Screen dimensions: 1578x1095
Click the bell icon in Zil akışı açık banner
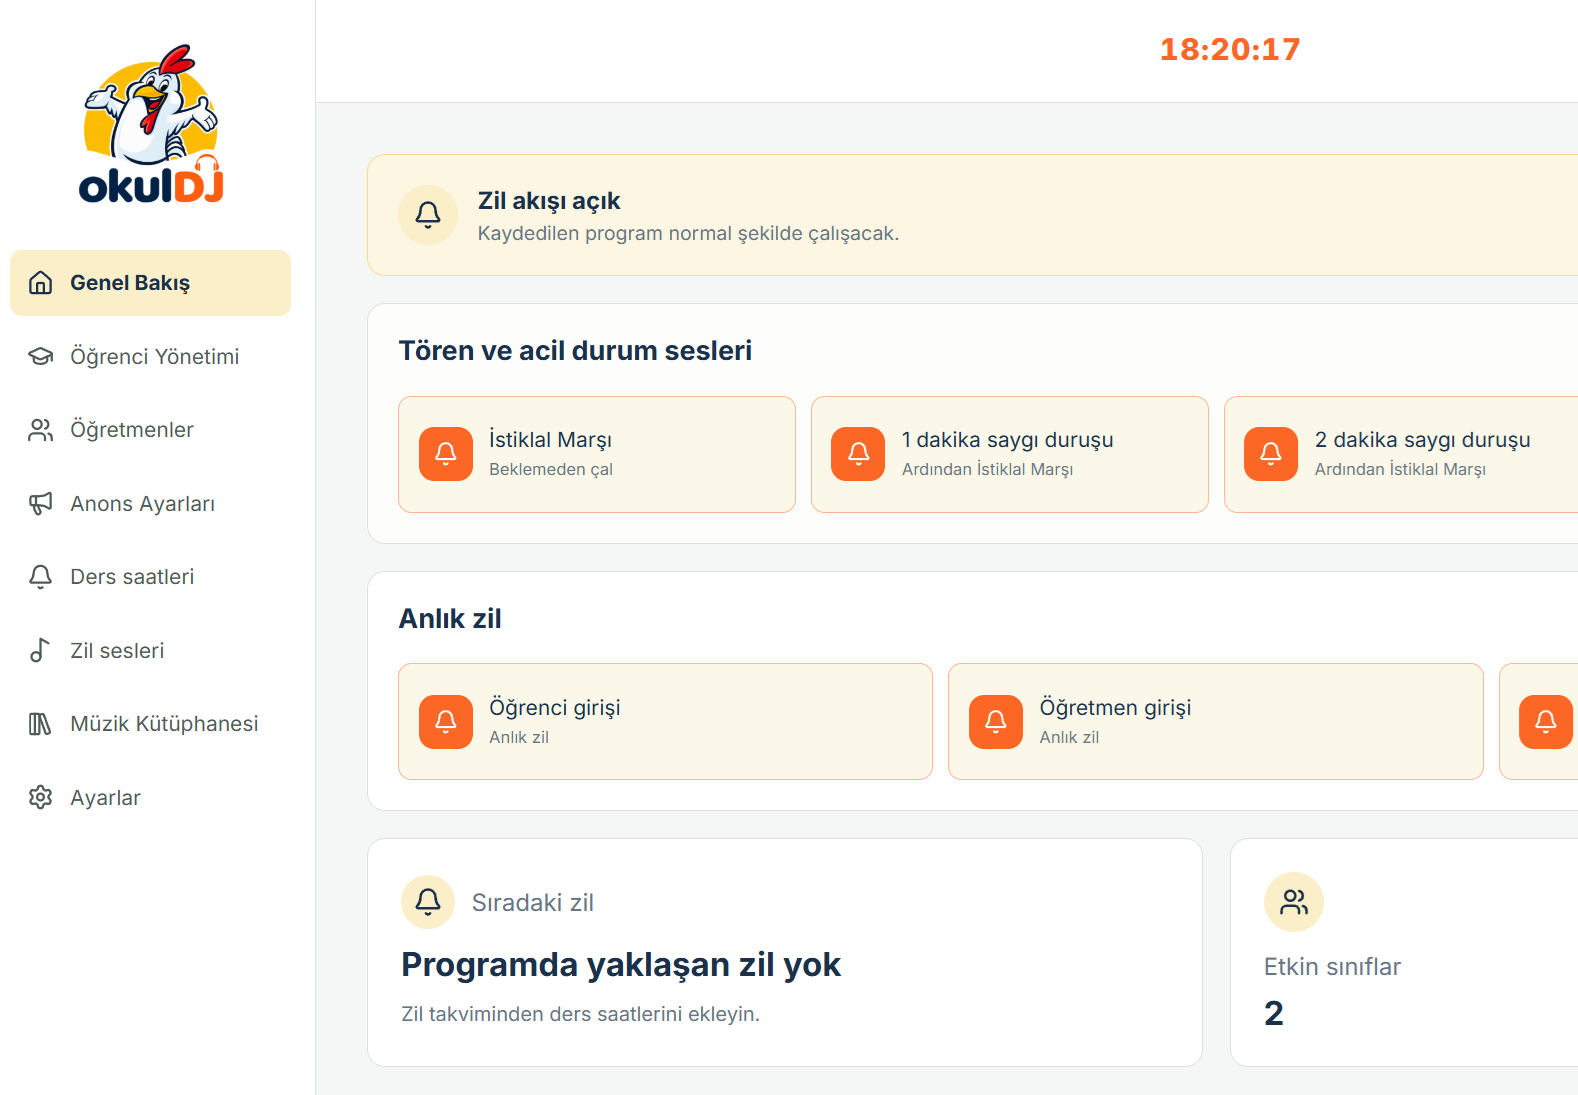pos(428,215)
